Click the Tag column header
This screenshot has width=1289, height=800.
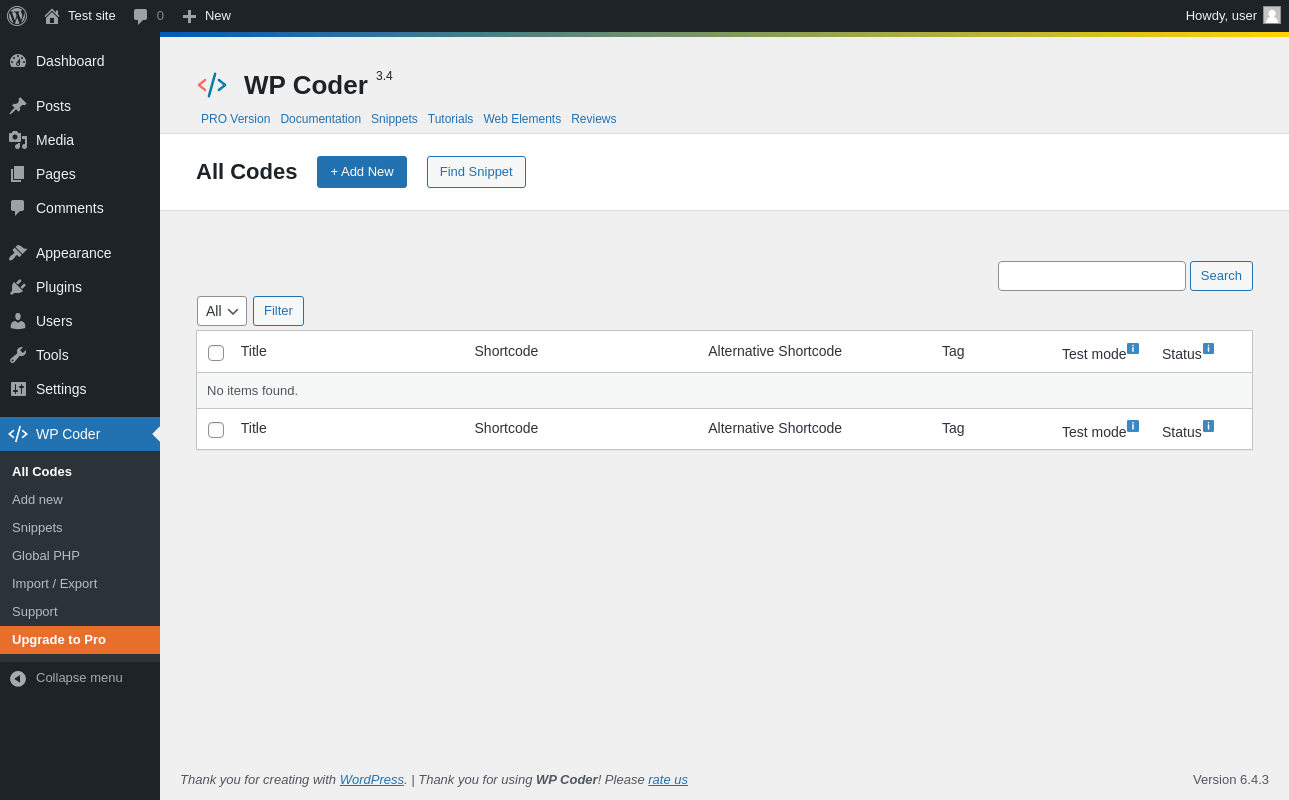tap(953, 351)
